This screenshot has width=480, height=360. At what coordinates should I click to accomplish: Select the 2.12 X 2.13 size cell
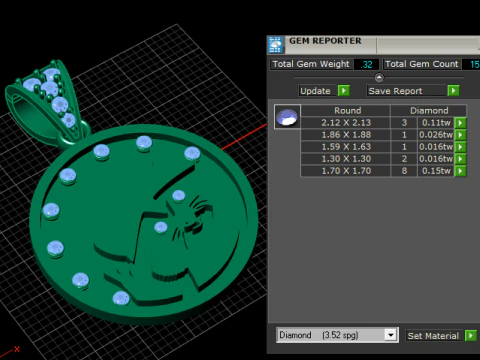click(x=346, y=123)
